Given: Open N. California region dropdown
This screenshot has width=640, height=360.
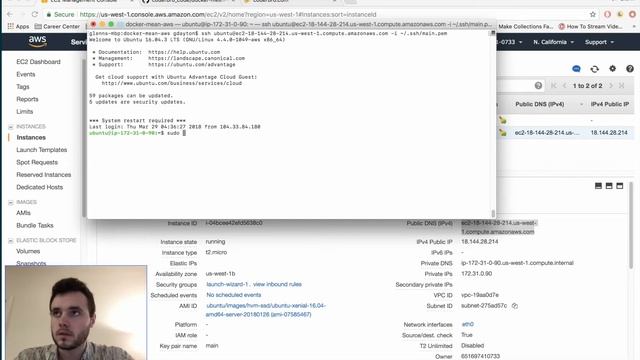Looking at the screenshot, I should (553, 42).
